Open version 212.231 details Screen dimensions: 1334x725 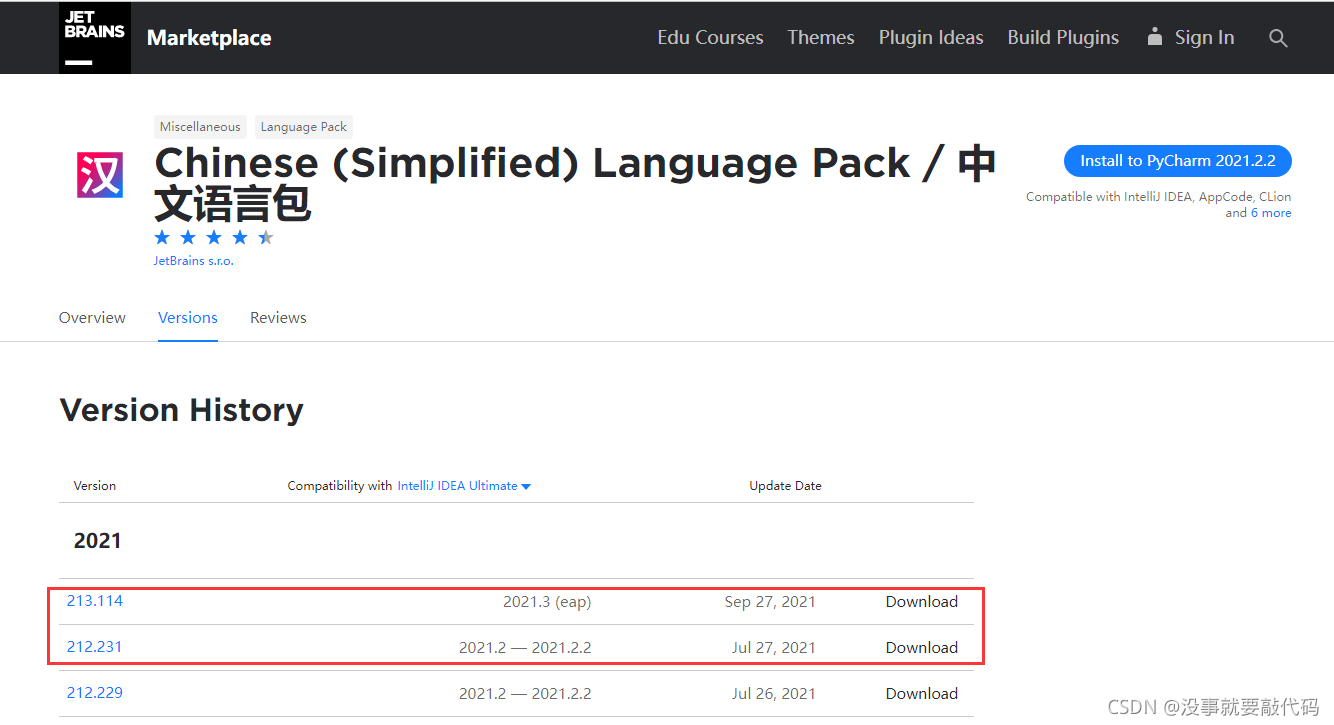point(94,646)
